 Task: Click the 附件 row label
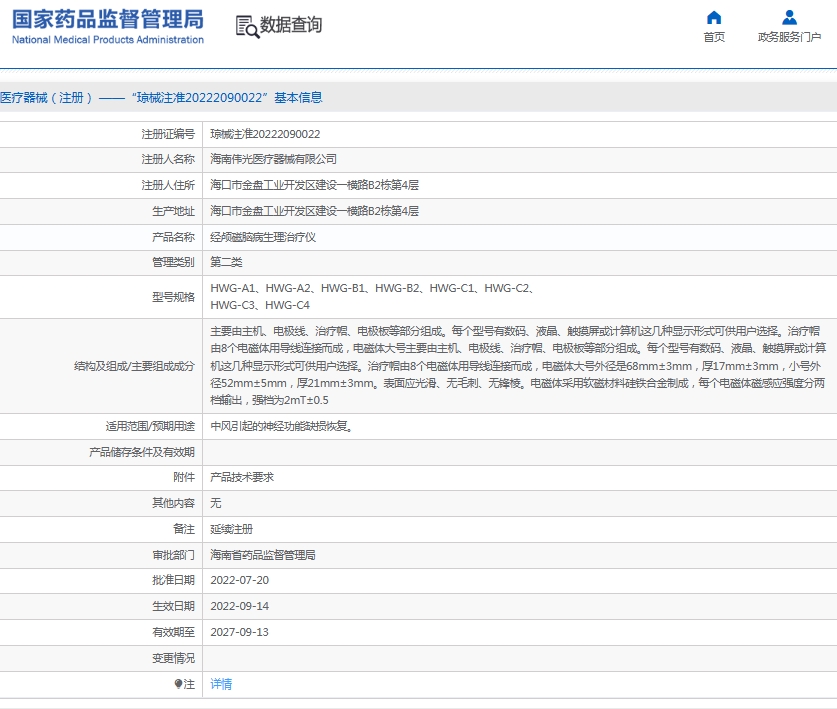coord(184,477)
